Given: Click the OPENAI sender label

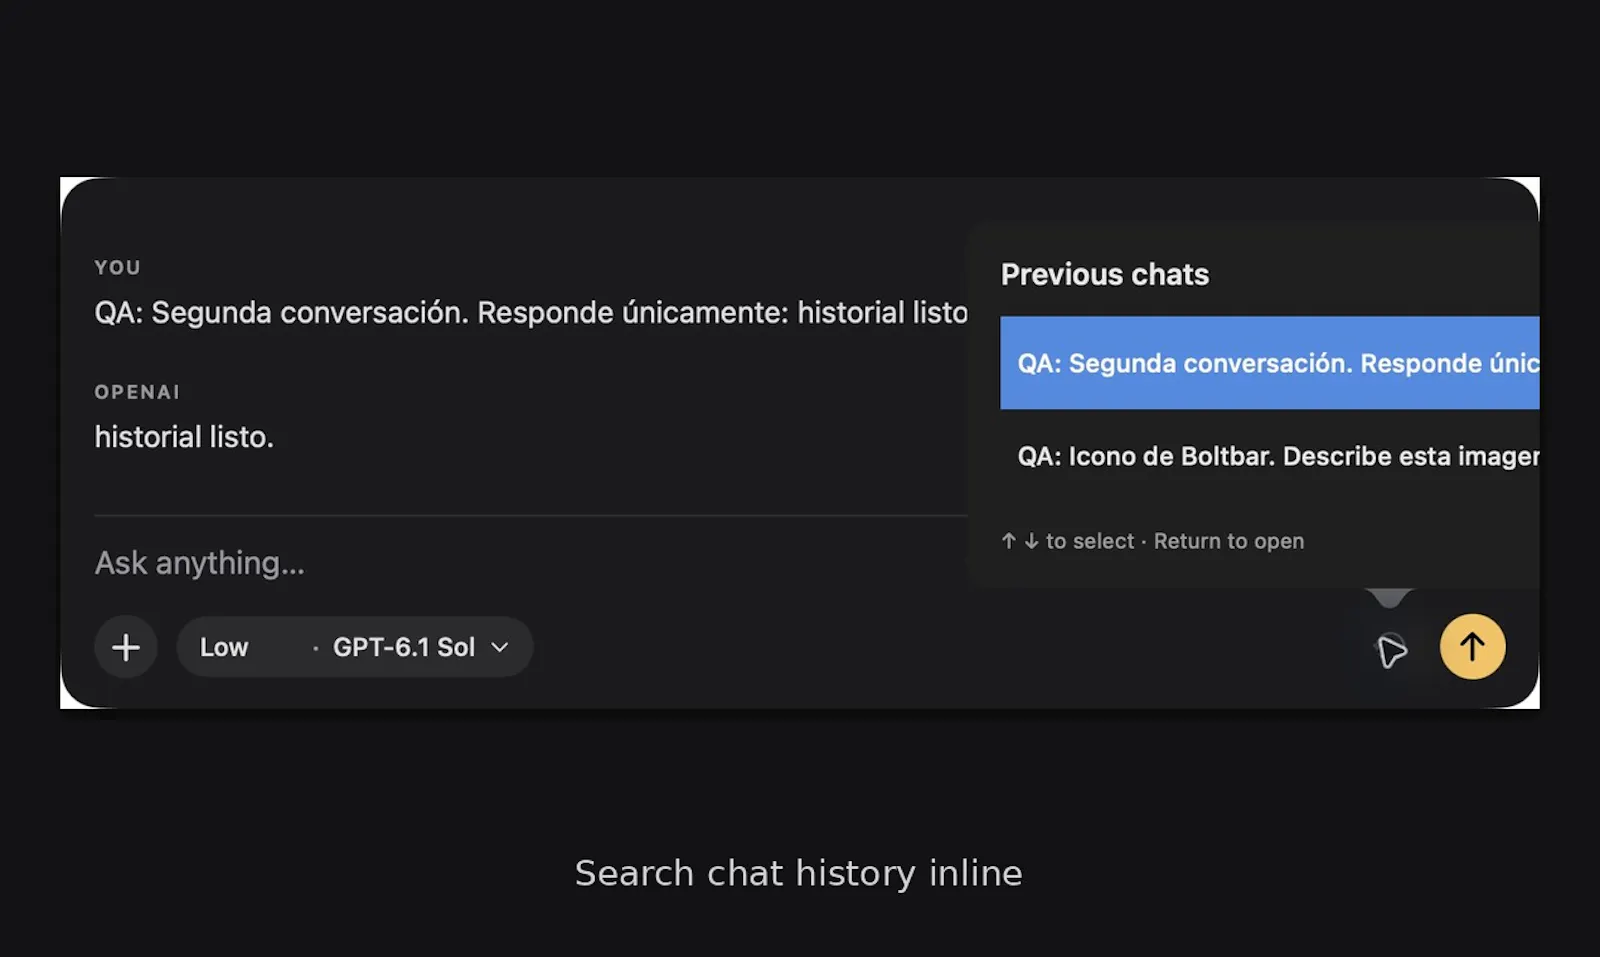Looking at the screenshot, I should click(x=137, y=392).
